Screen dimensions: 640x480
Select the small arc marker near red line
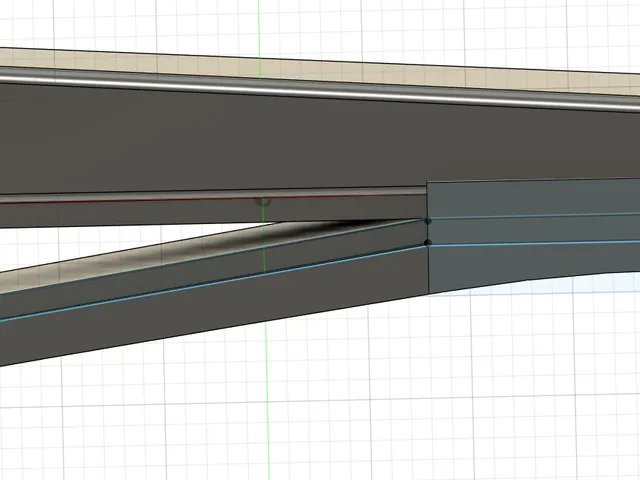point(262,202)
